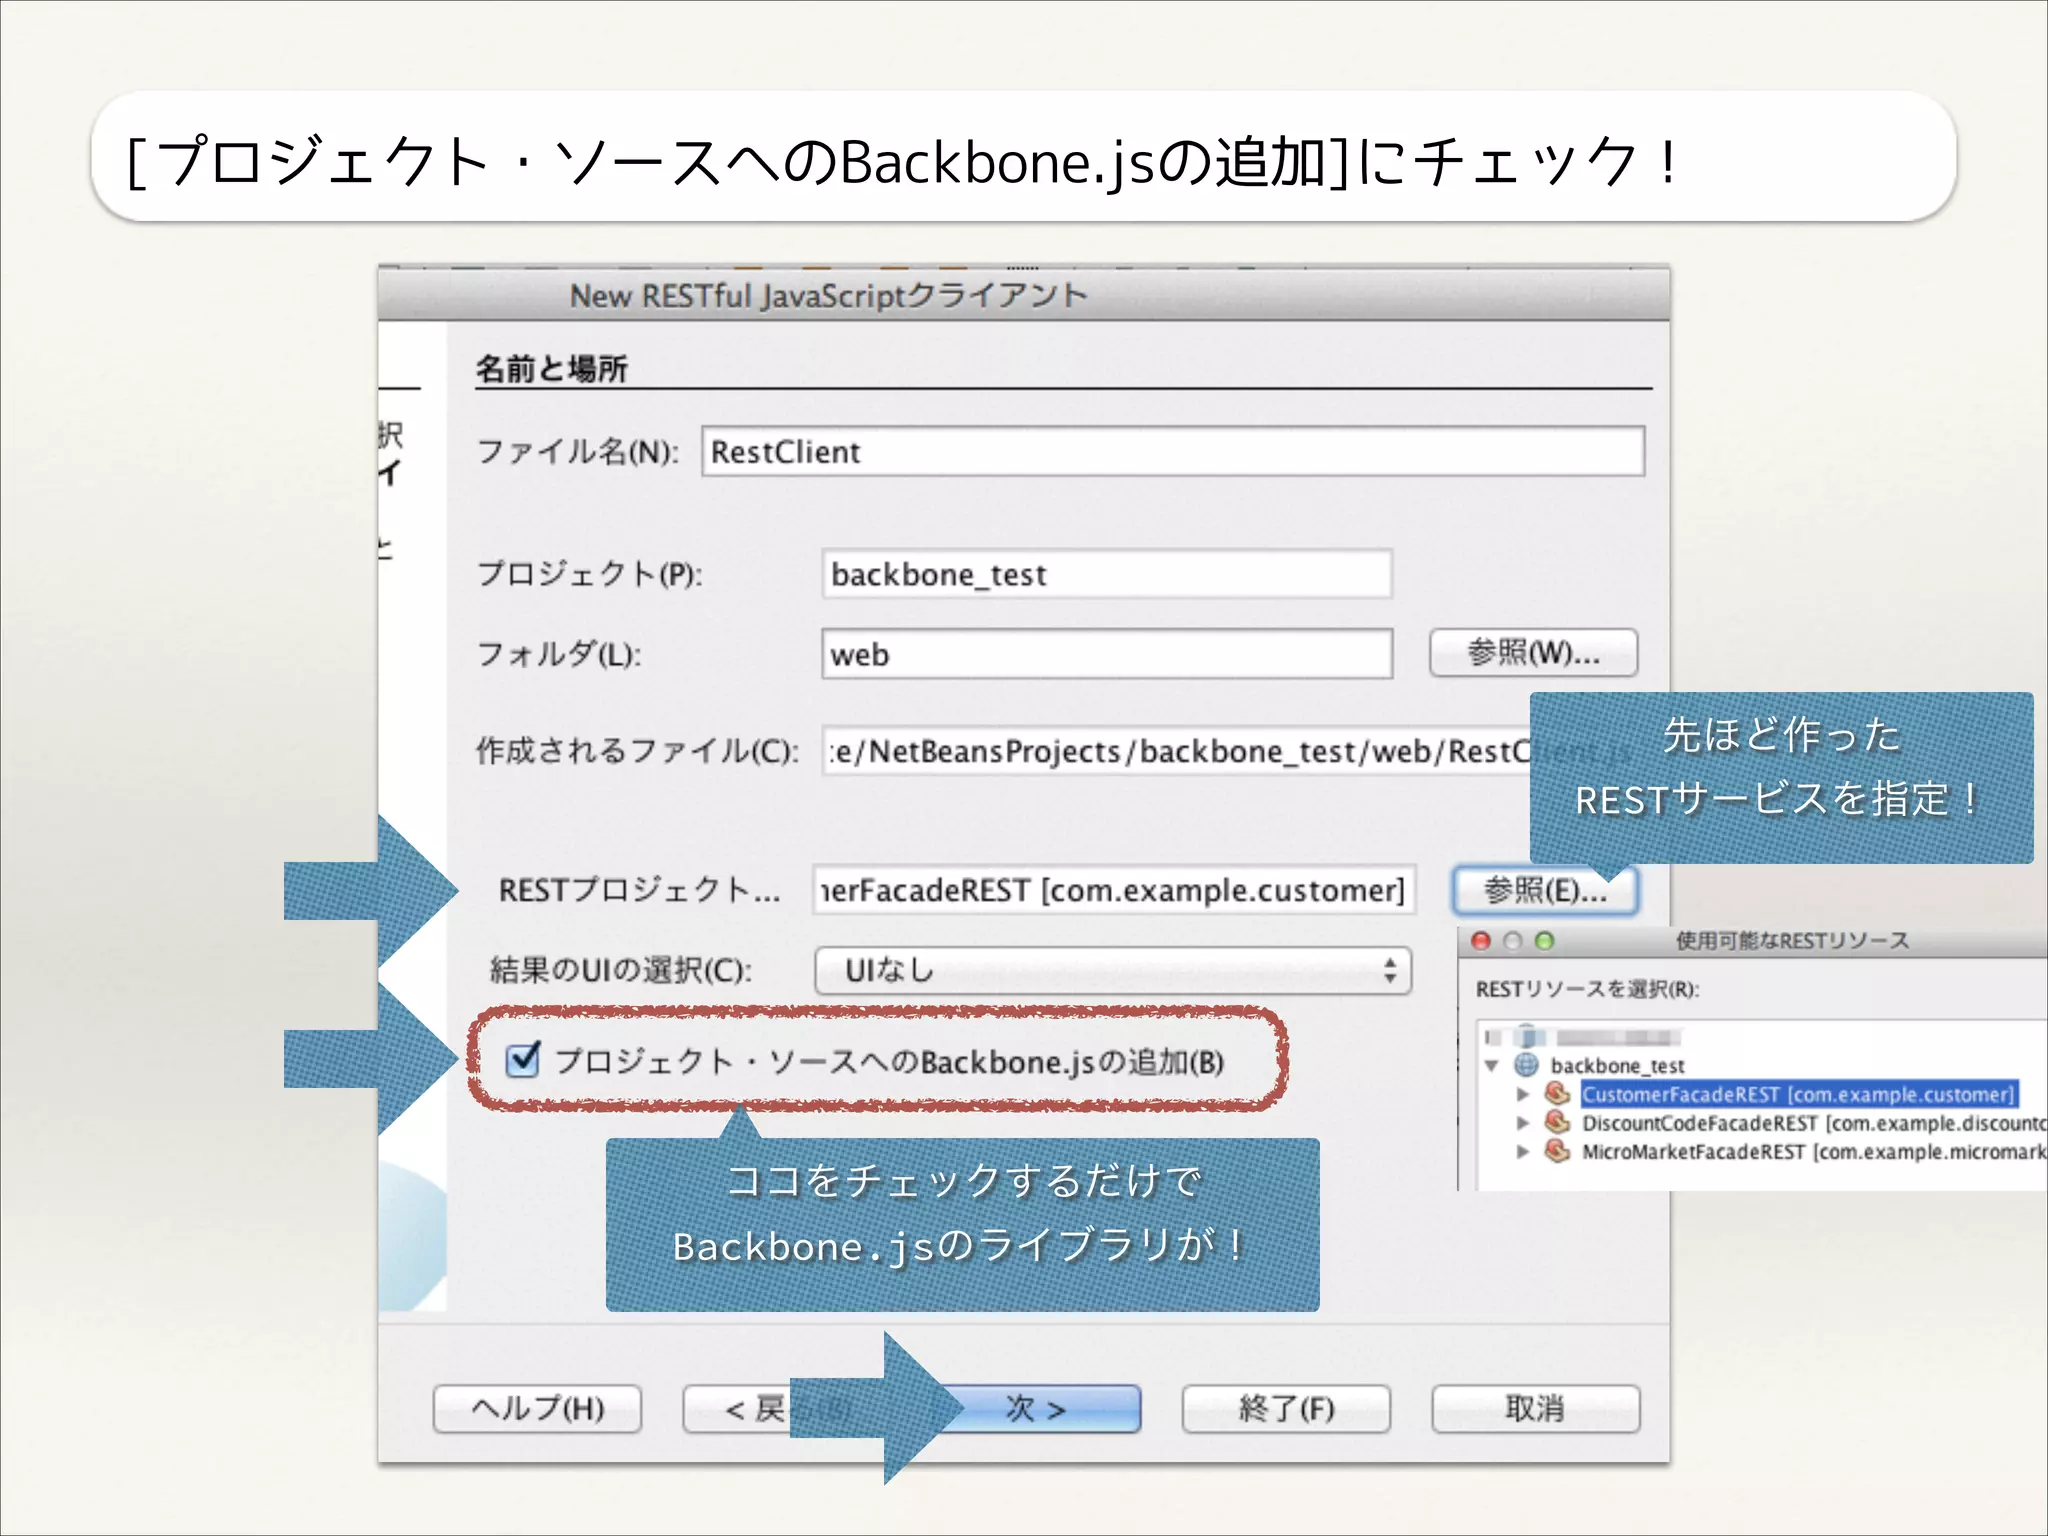Click the RESTプロジェクト field with CustomerFacadeREST
Viewport: 2048px width, 1536px height.
(x=1114, y=889)
